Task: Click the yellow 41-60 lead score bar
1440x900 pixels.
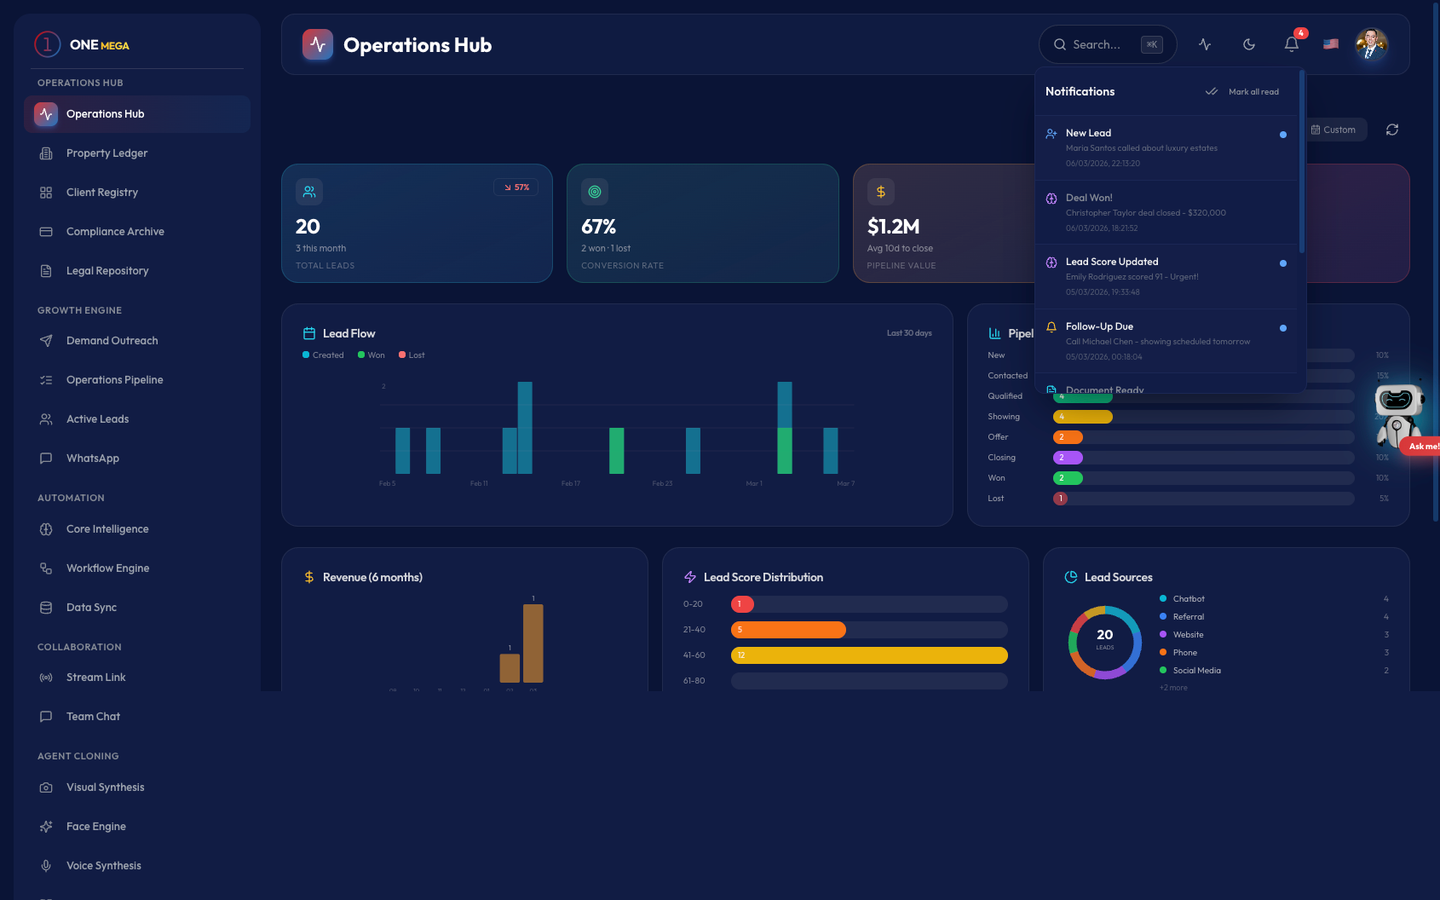Action: pyautogui.click(x=869, y=655)
